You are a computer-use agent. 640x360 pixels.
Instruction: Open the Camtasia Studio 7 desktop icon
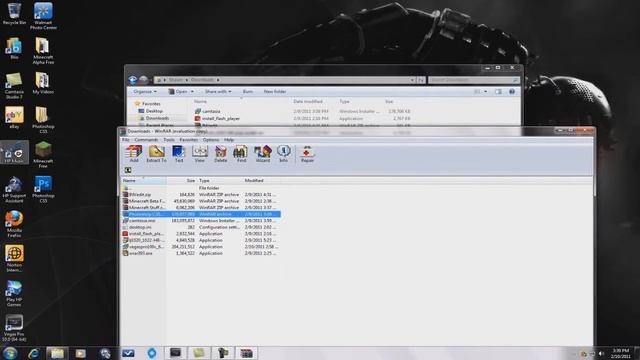pyautogui.click(x=14, y=86)
